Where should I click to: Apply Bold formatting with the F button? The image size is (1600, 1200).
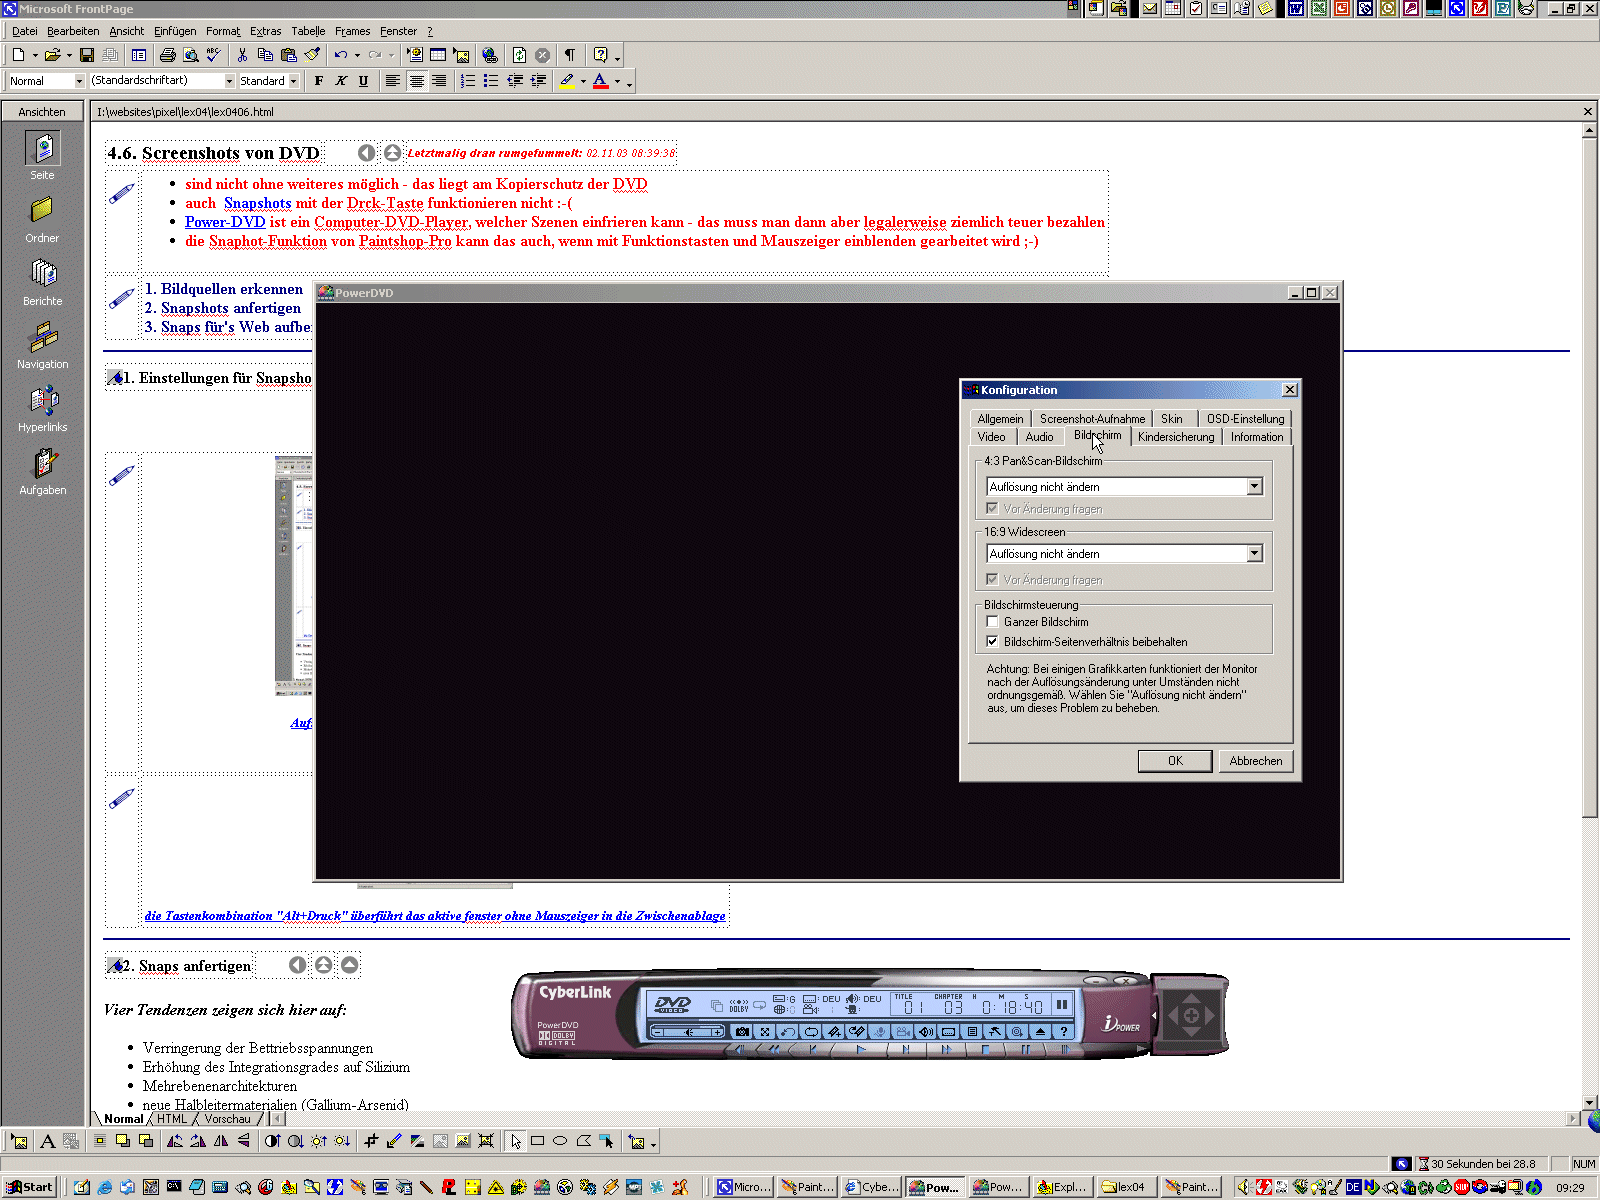[319, 81]
